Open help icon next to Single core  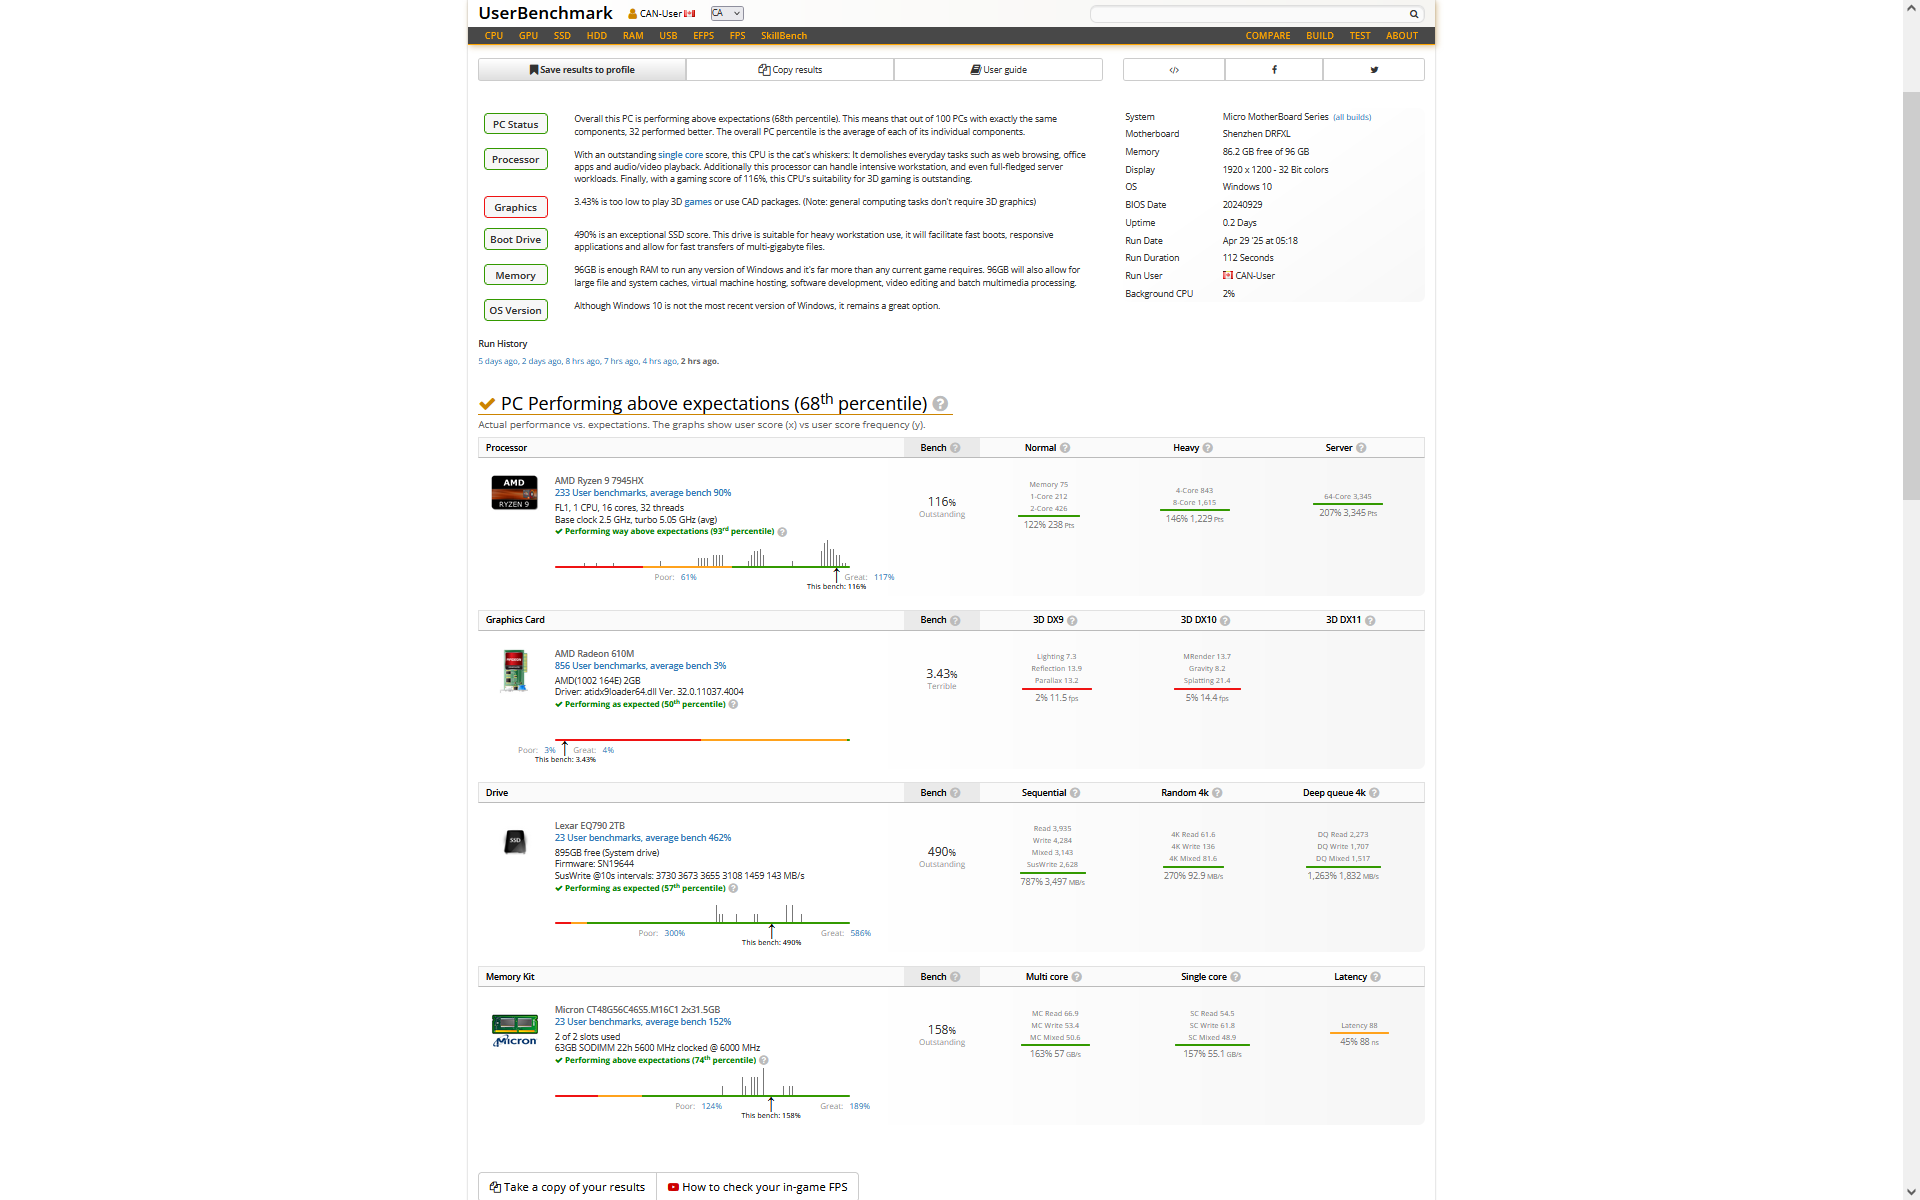[x=1236, y=977]
